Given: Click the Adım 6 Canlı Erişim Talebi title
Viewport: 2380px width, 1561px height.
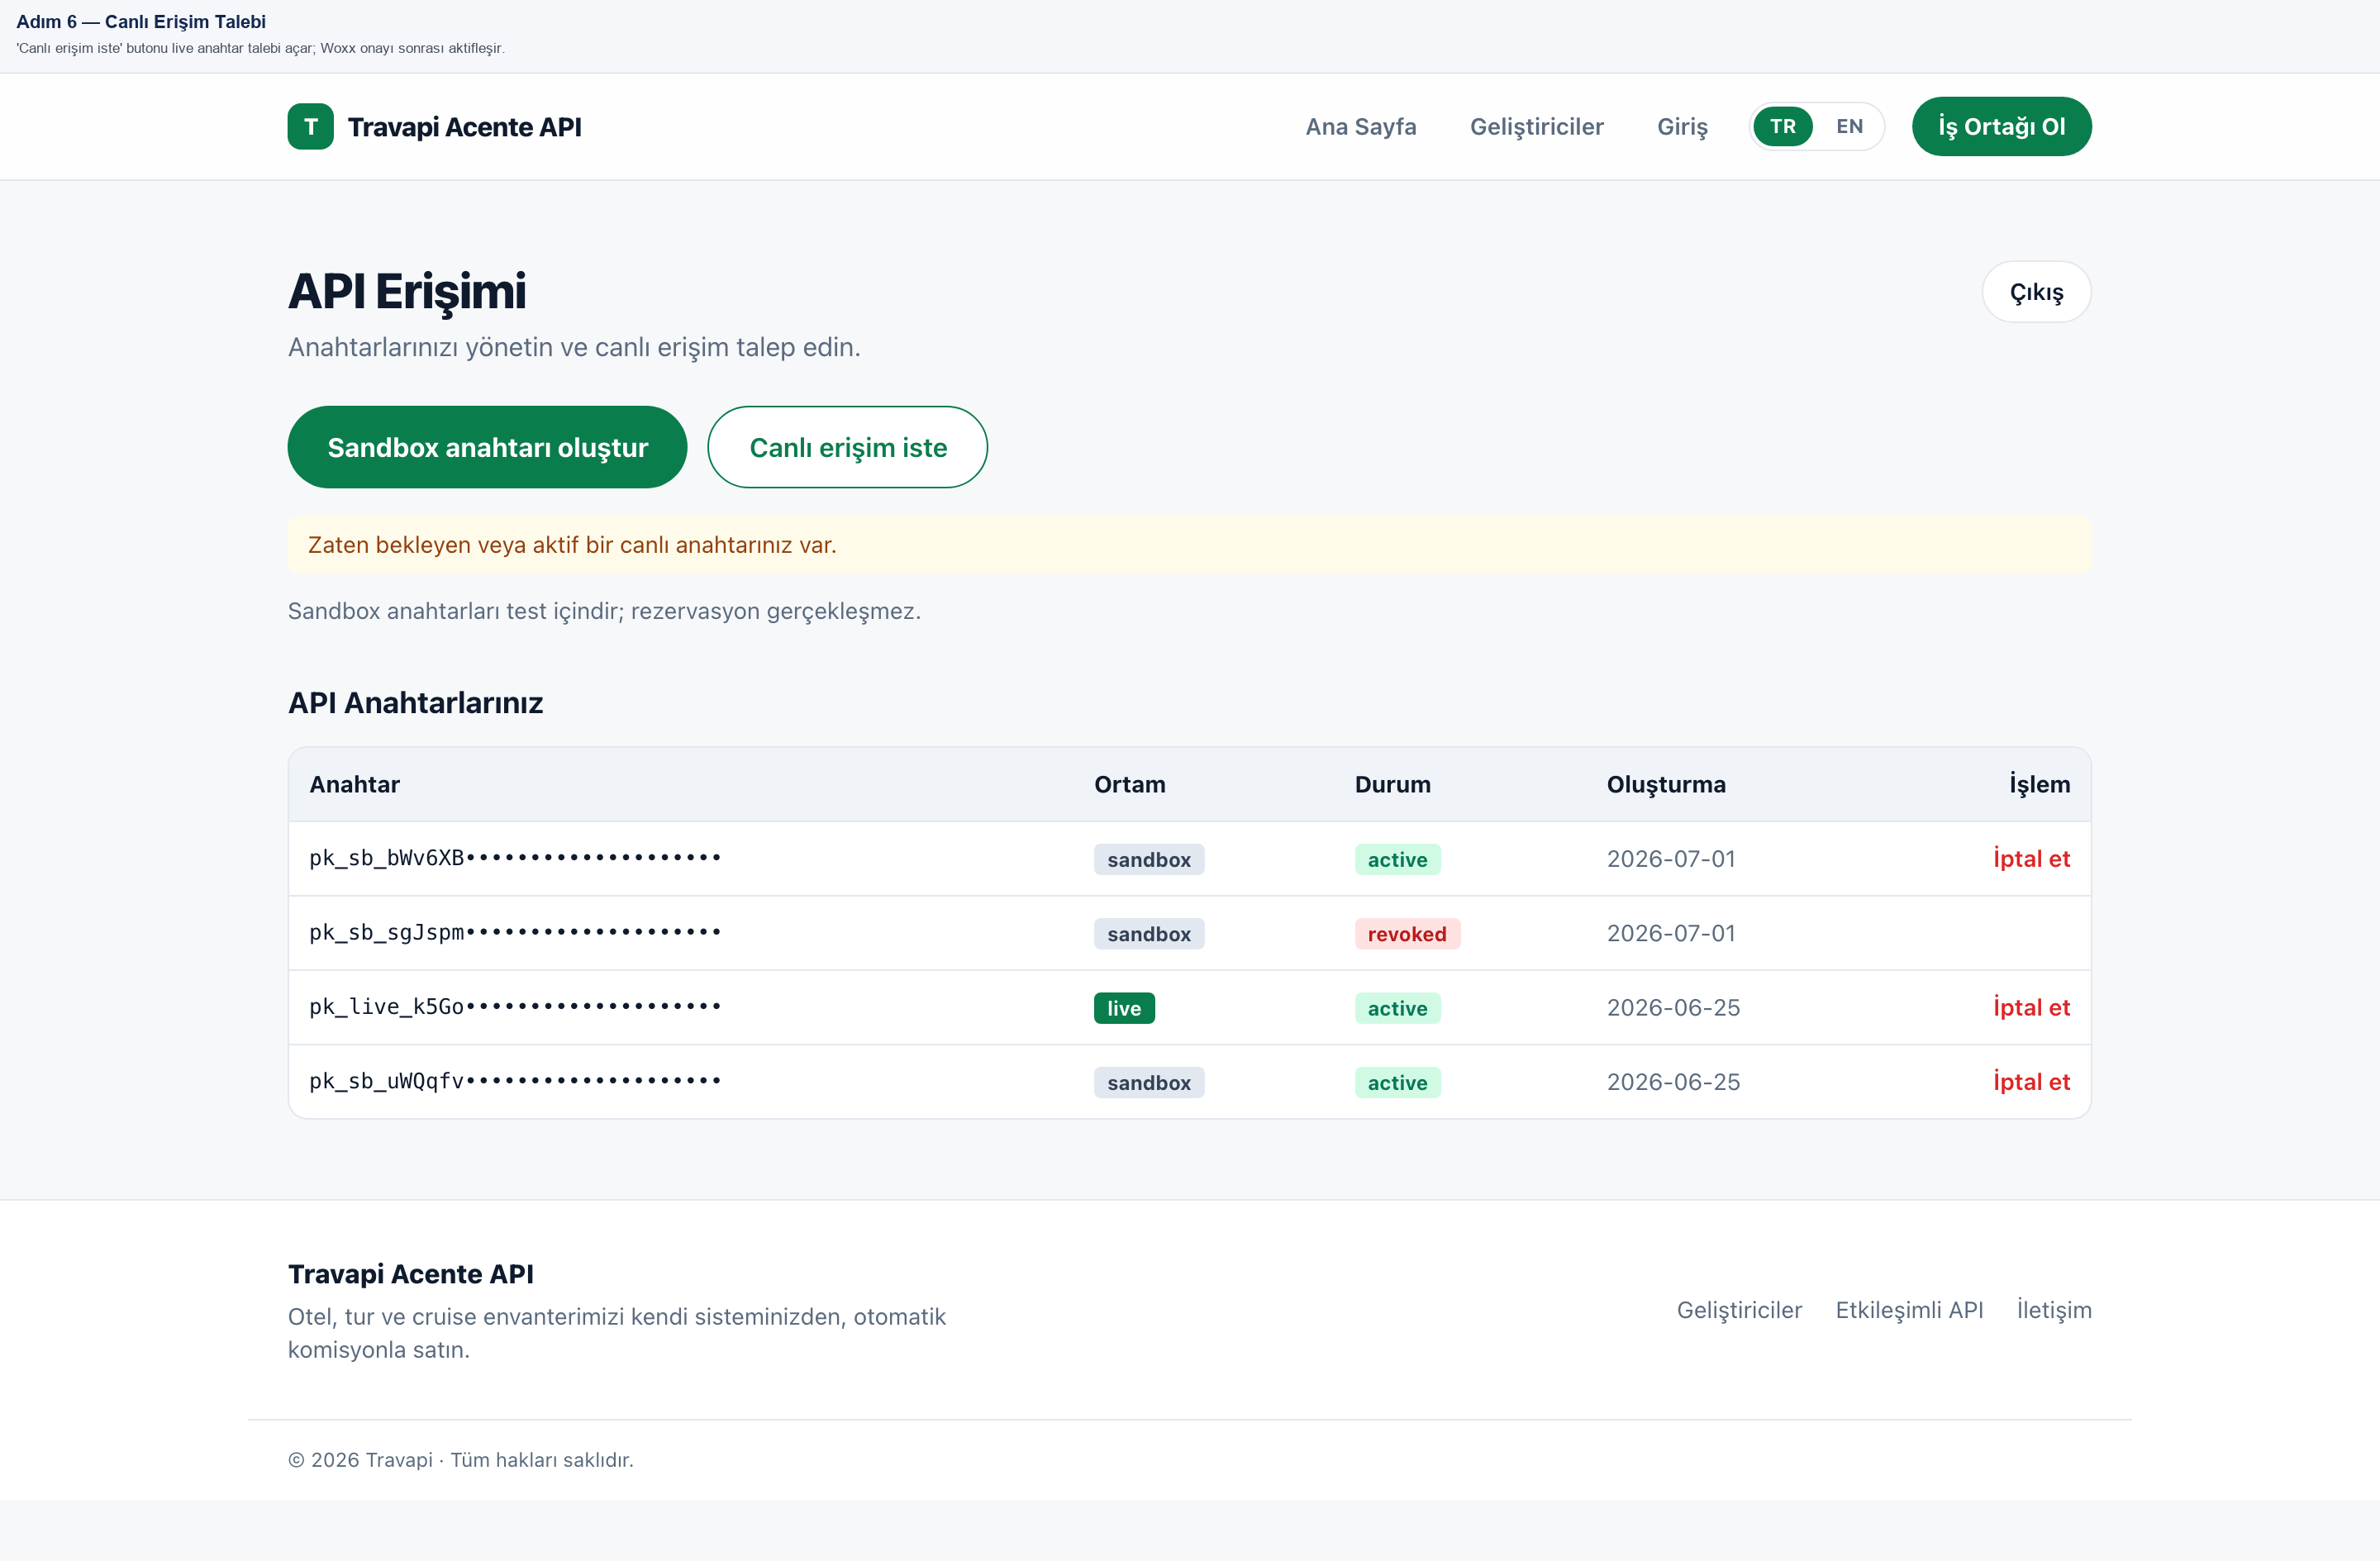Looking at the screenshot, I should pos(141,22).
